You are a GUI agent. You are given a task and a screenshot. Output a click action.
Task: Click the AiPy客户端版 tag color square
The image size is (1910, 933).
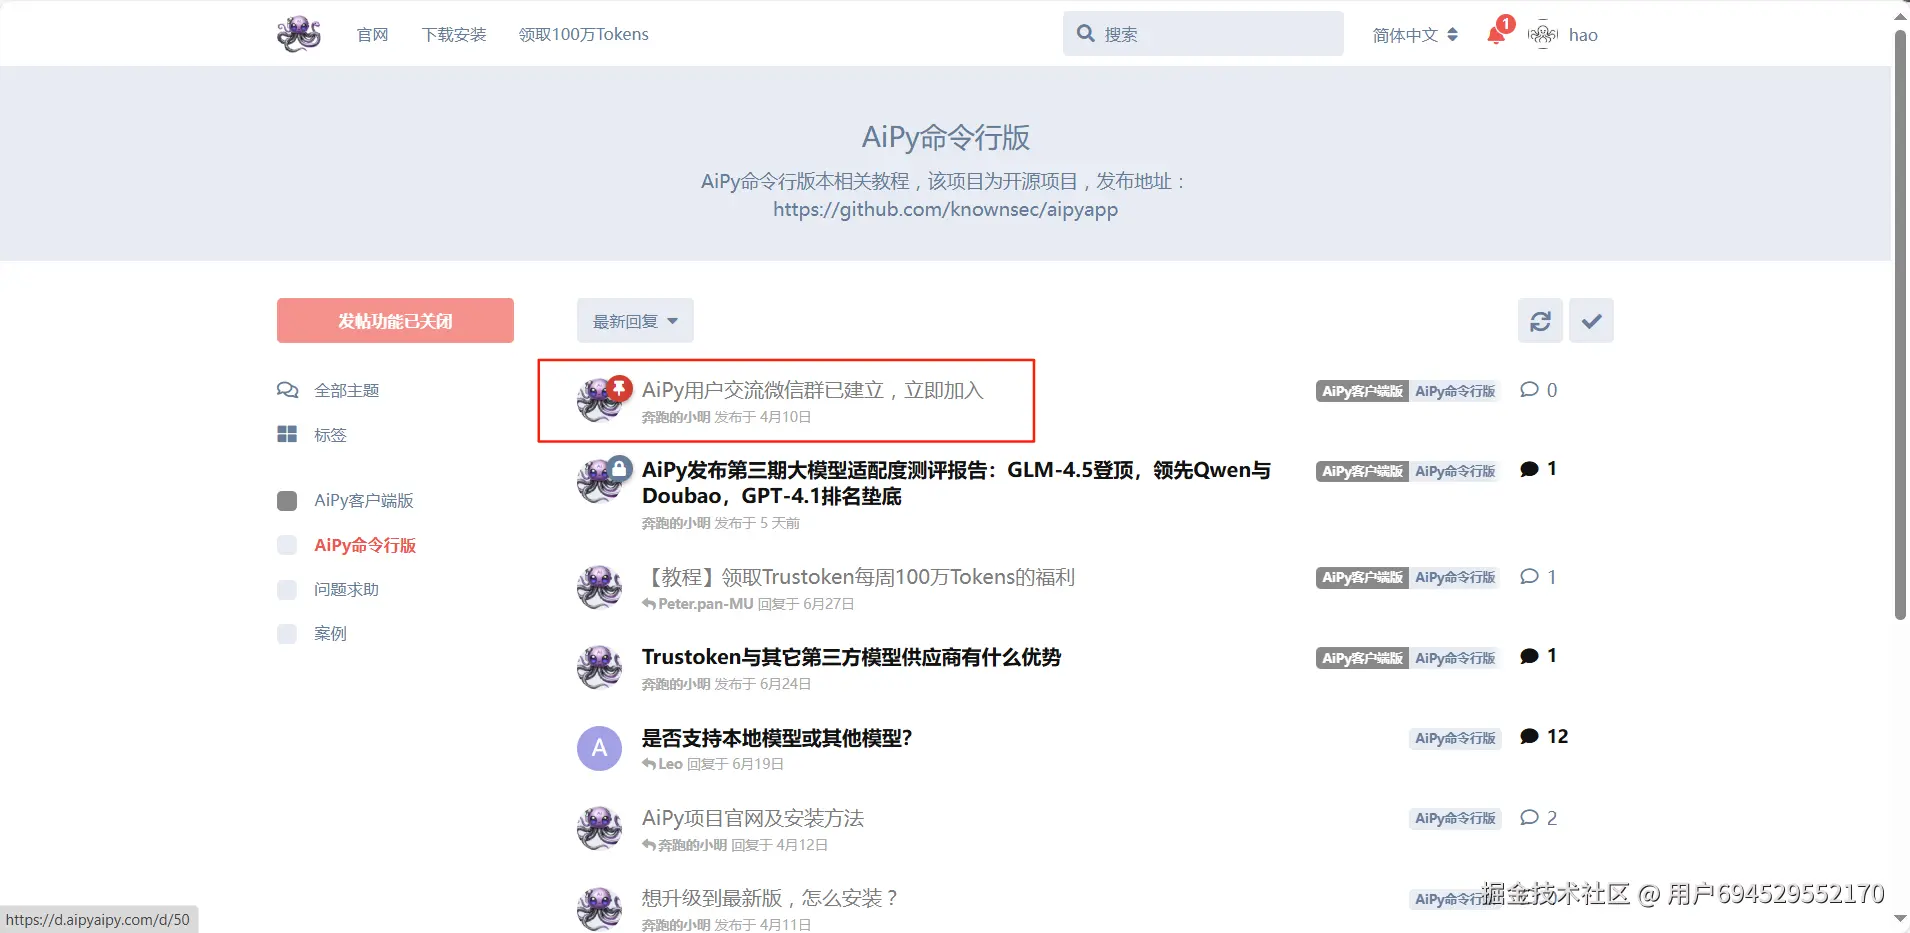point(287,500)
